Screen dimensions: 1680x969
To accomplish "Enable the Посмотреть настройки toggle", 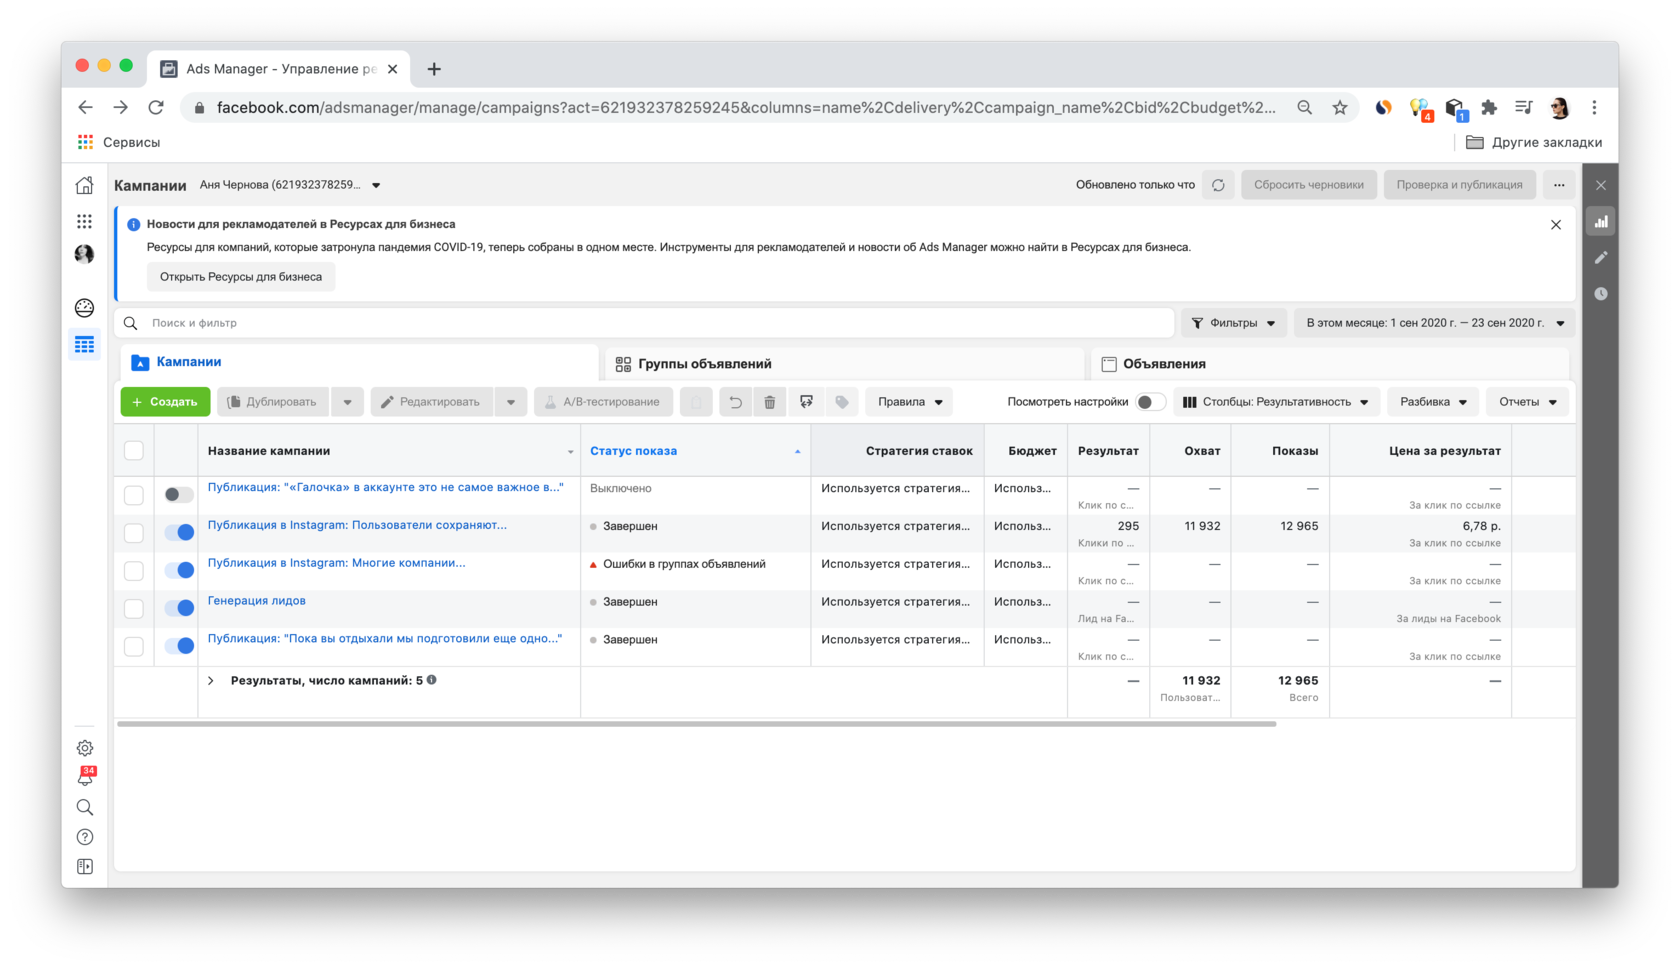I will (x=1150, y=402).
